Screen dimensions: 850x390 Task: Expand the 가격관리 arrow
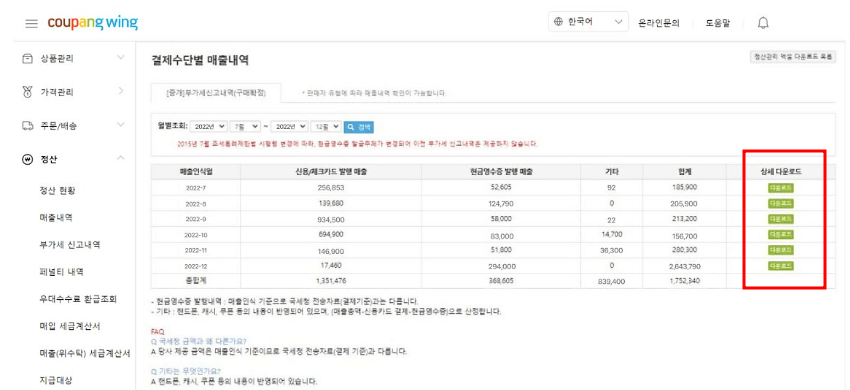point(121,91)
